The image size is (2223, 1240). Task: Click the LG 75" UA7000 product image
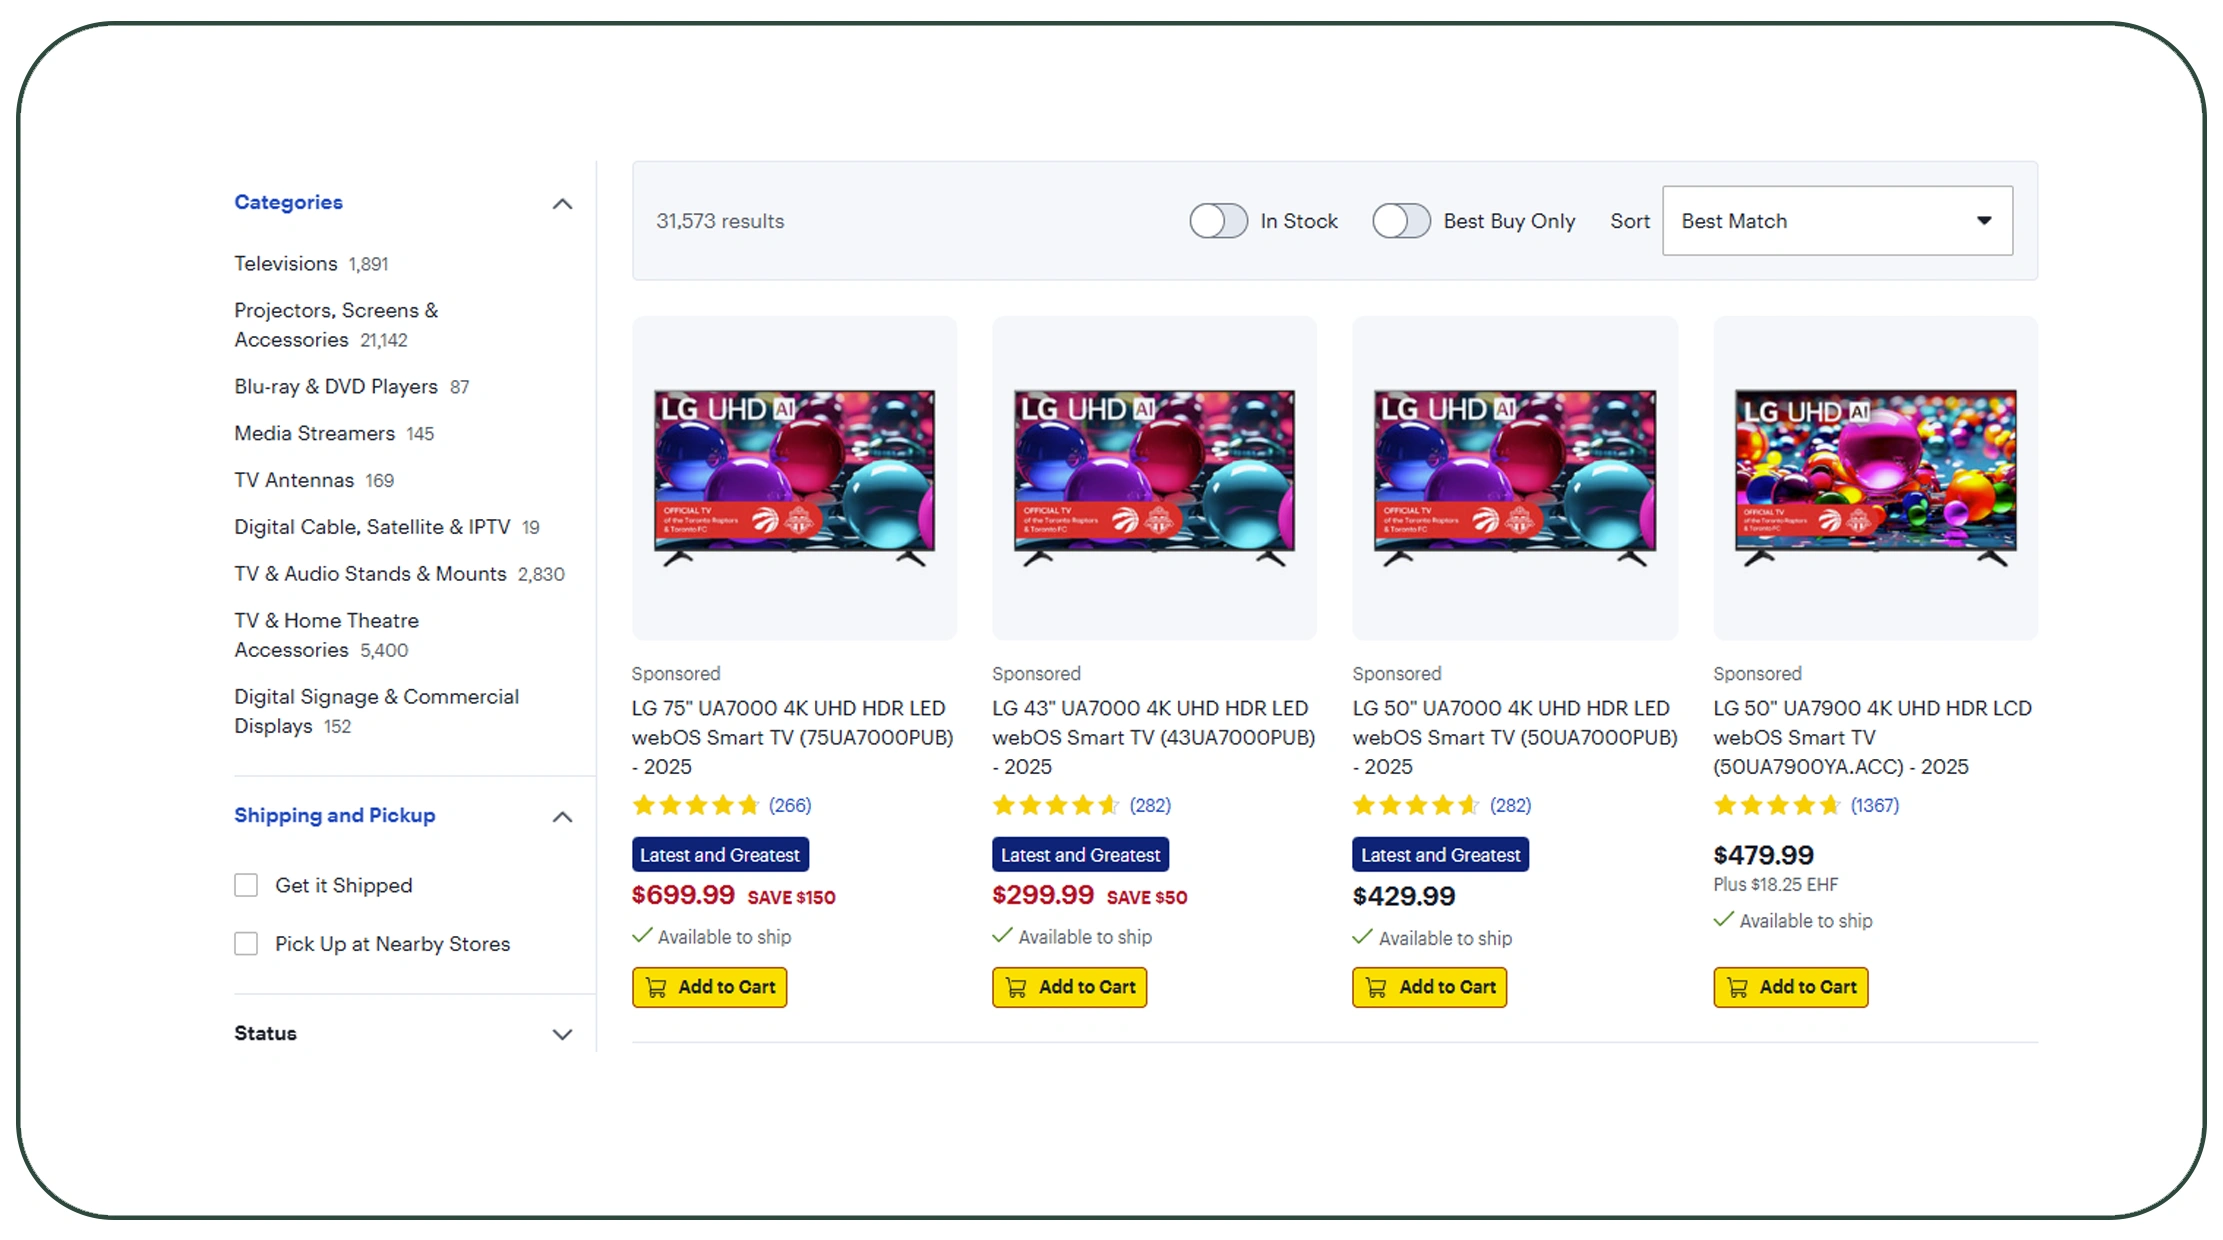tap(794, 477)
